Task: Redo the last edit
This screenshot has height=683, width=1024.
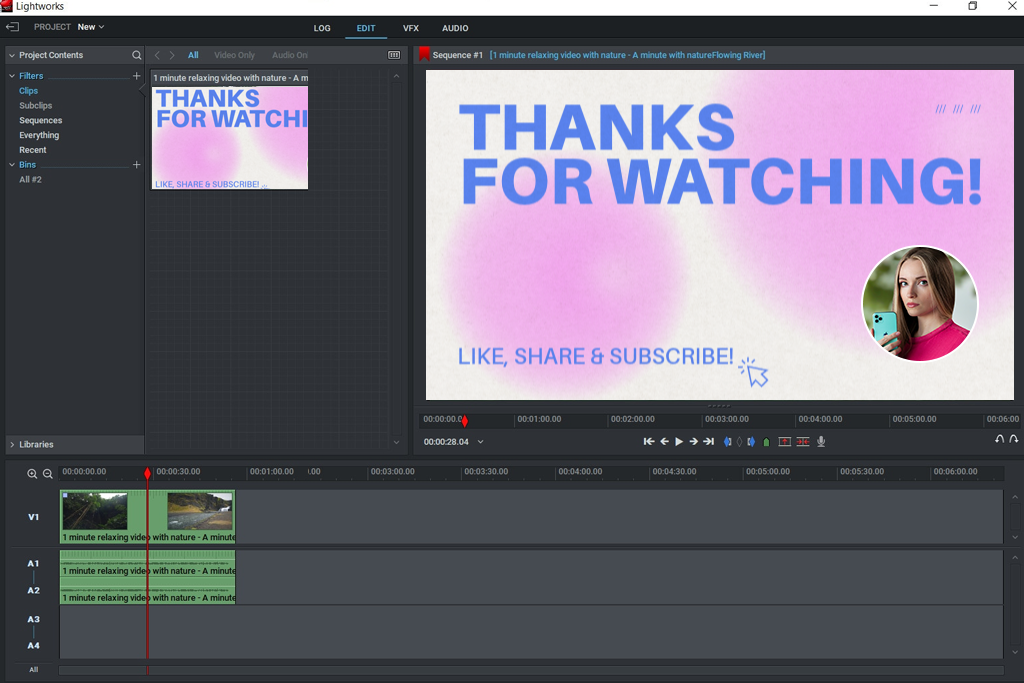Action: (x=1014, y=439)
